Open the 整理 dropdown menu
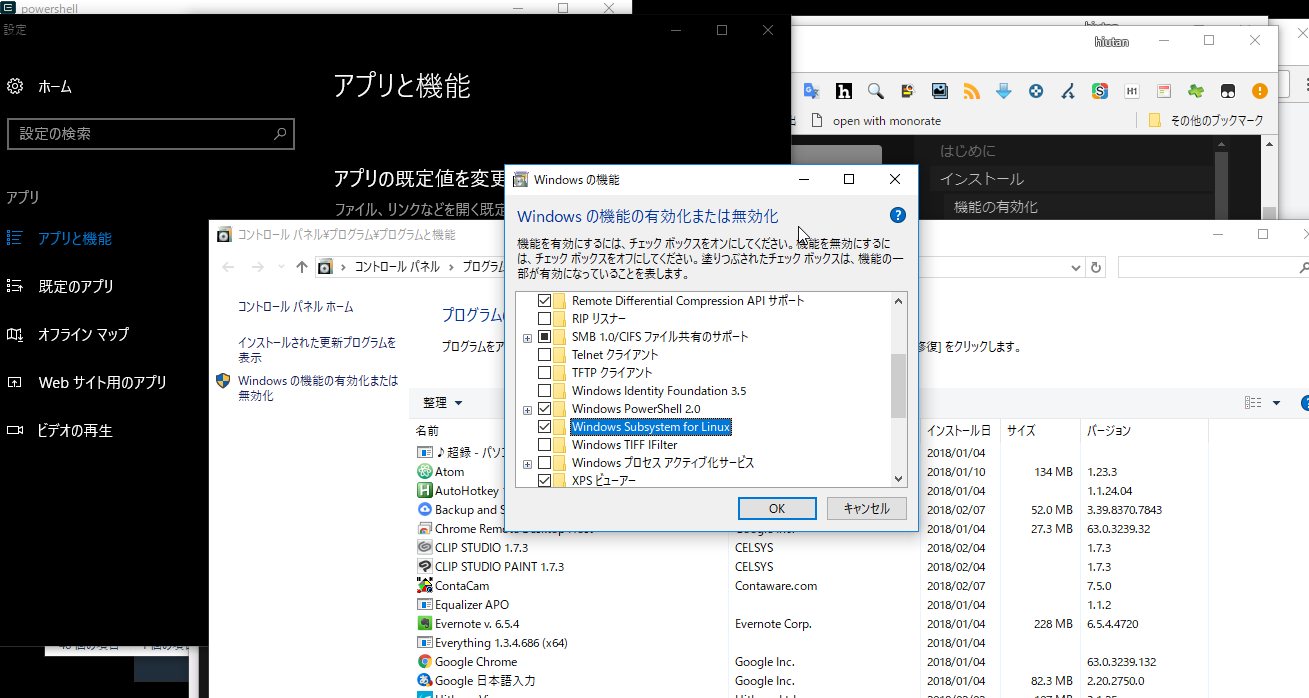1309x698 pixels. pyautogui.click(x=442, y=403)
